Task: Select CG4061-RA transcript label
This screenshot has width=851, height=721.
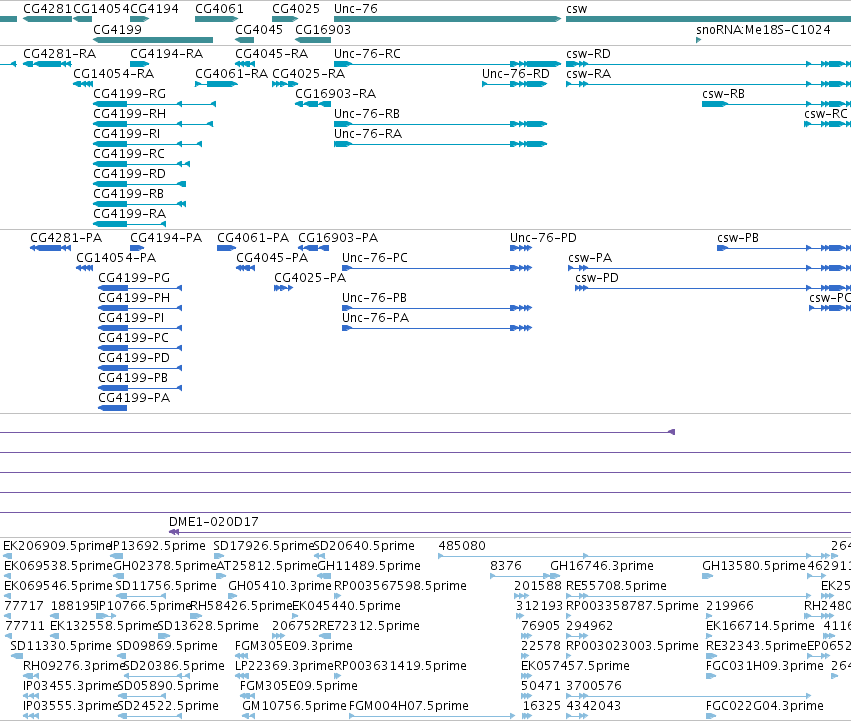Action: [232, 73]
